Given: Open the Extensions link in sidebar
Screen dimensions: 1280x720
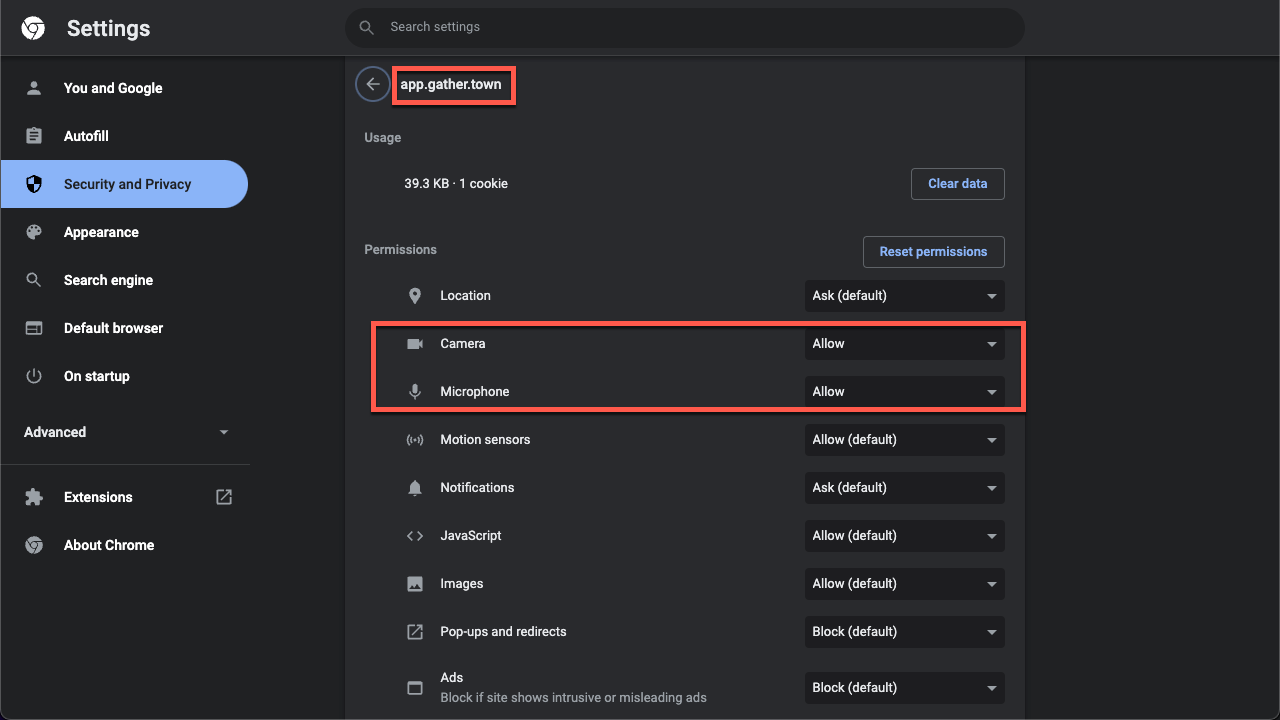Looking at the screenshot, I should pos(124,497).
